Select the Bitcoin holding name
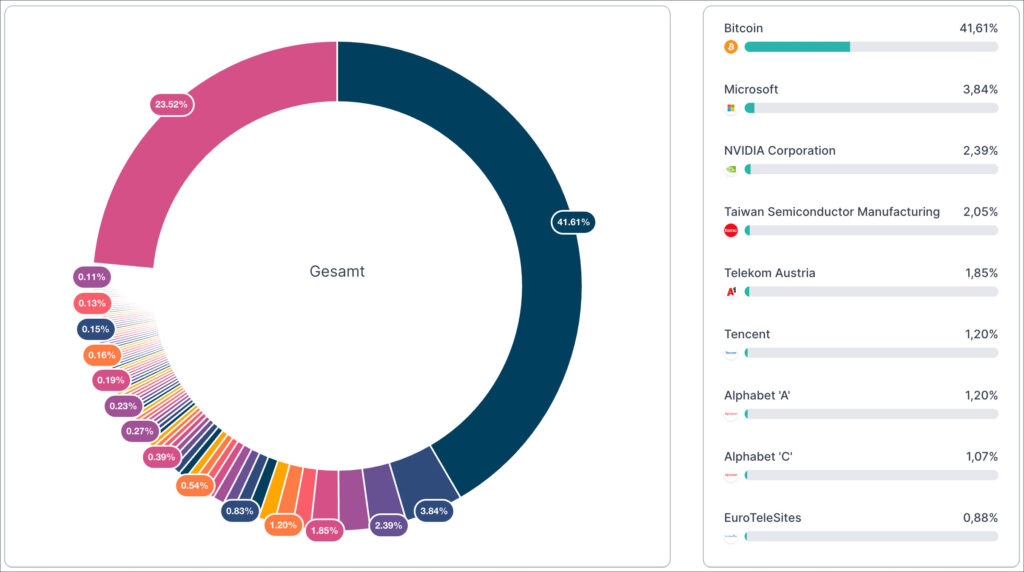The width and height of the screenshot is (1024, 572). coord(743,28)
